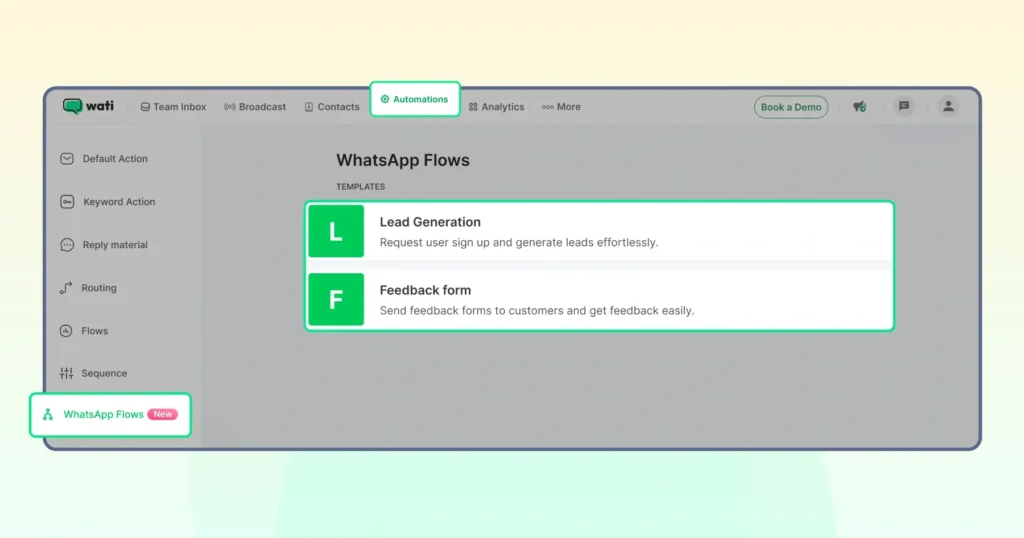This screenshot has height=538, width=1024.
Task: Open the Team Inbox tab
Action: click(173, 106)
